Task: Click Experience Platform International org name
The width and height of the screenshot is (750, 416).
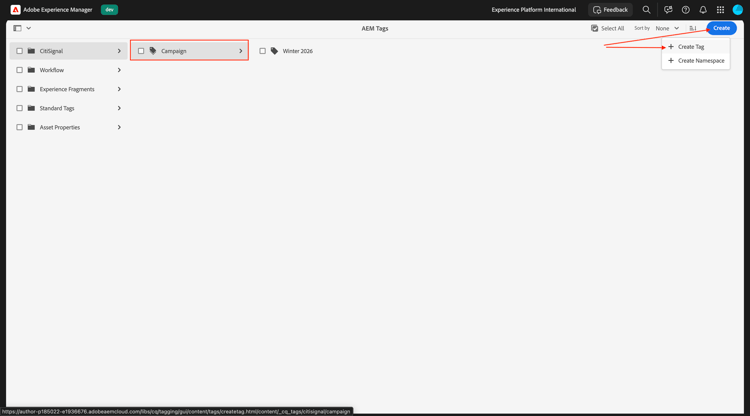Action: coord(534,10)
